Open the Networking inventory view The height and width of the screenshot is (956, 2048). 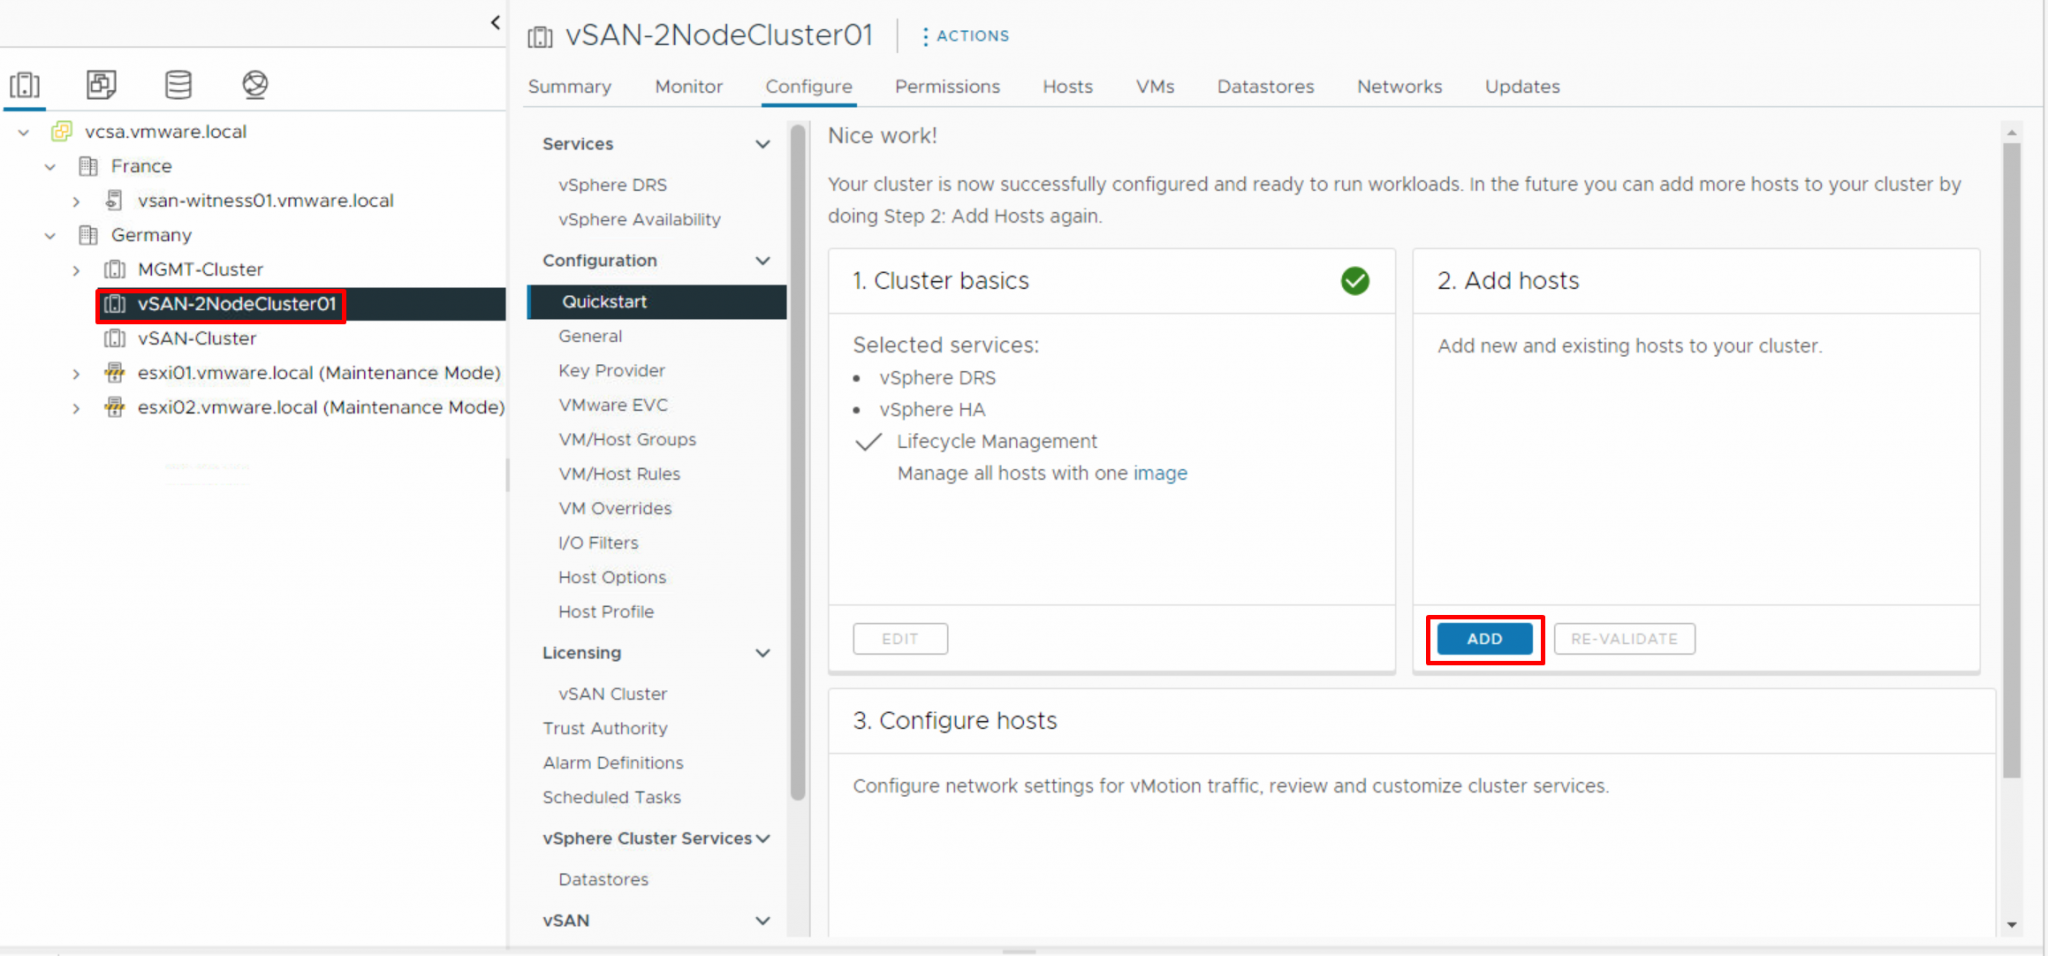pyautogui.click(x=254, y=84)
